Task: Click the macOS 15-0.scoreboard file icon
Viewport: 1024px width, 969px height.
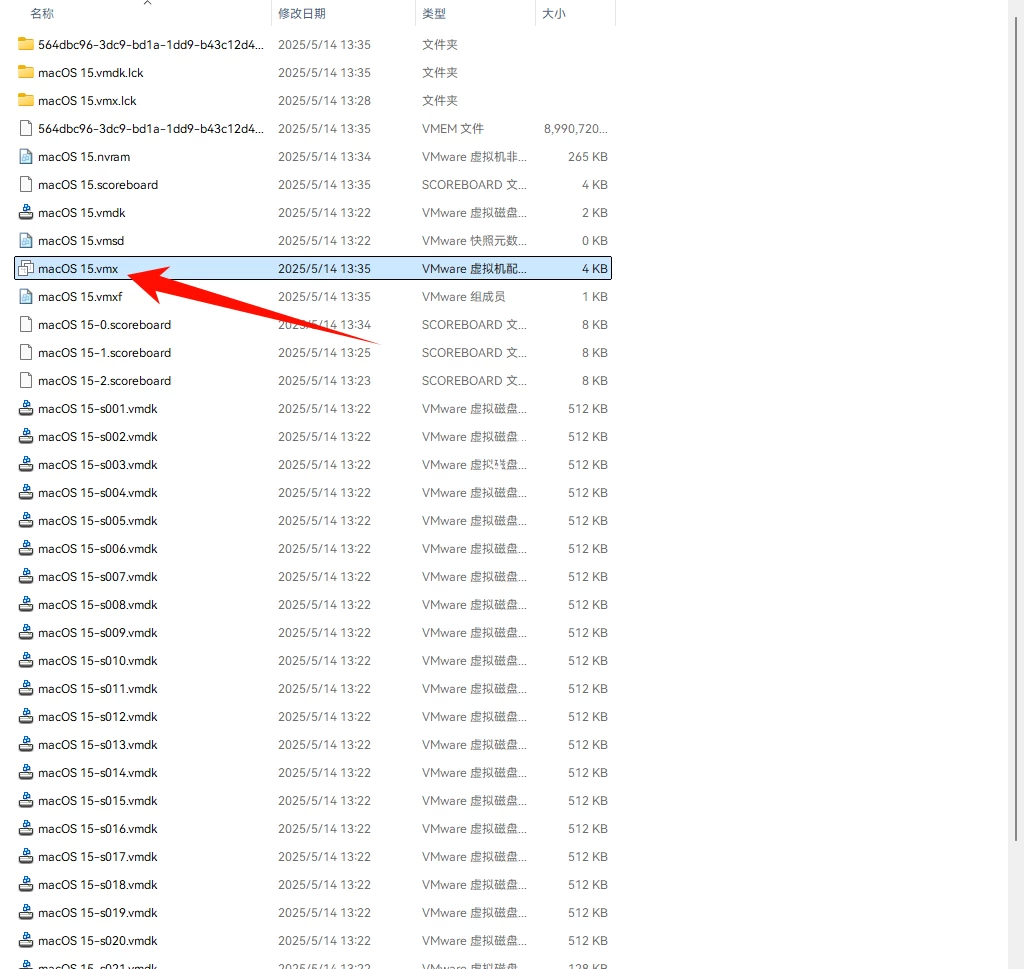Action: (x=25, y=325)
